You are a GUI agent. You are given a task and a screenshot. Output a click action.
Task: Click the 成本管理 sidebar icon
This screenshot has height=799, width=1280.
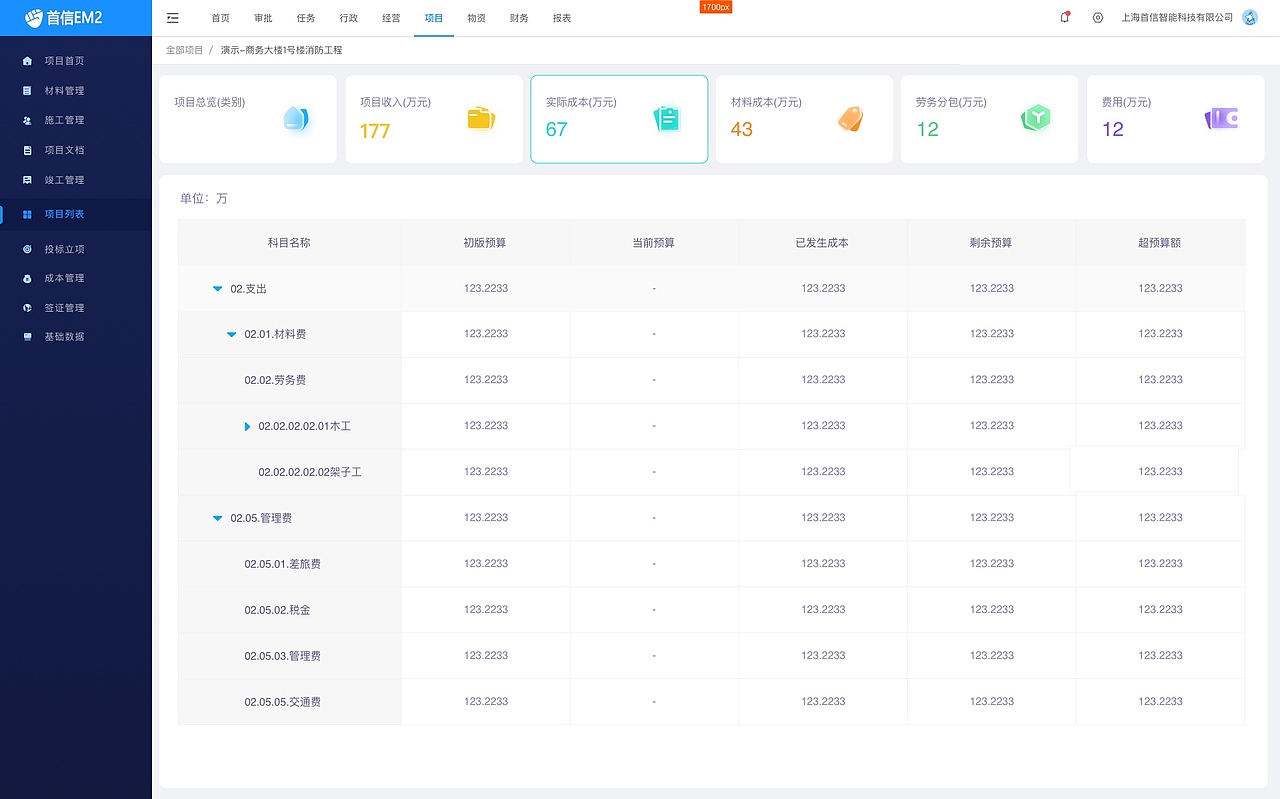coord(27,278)
